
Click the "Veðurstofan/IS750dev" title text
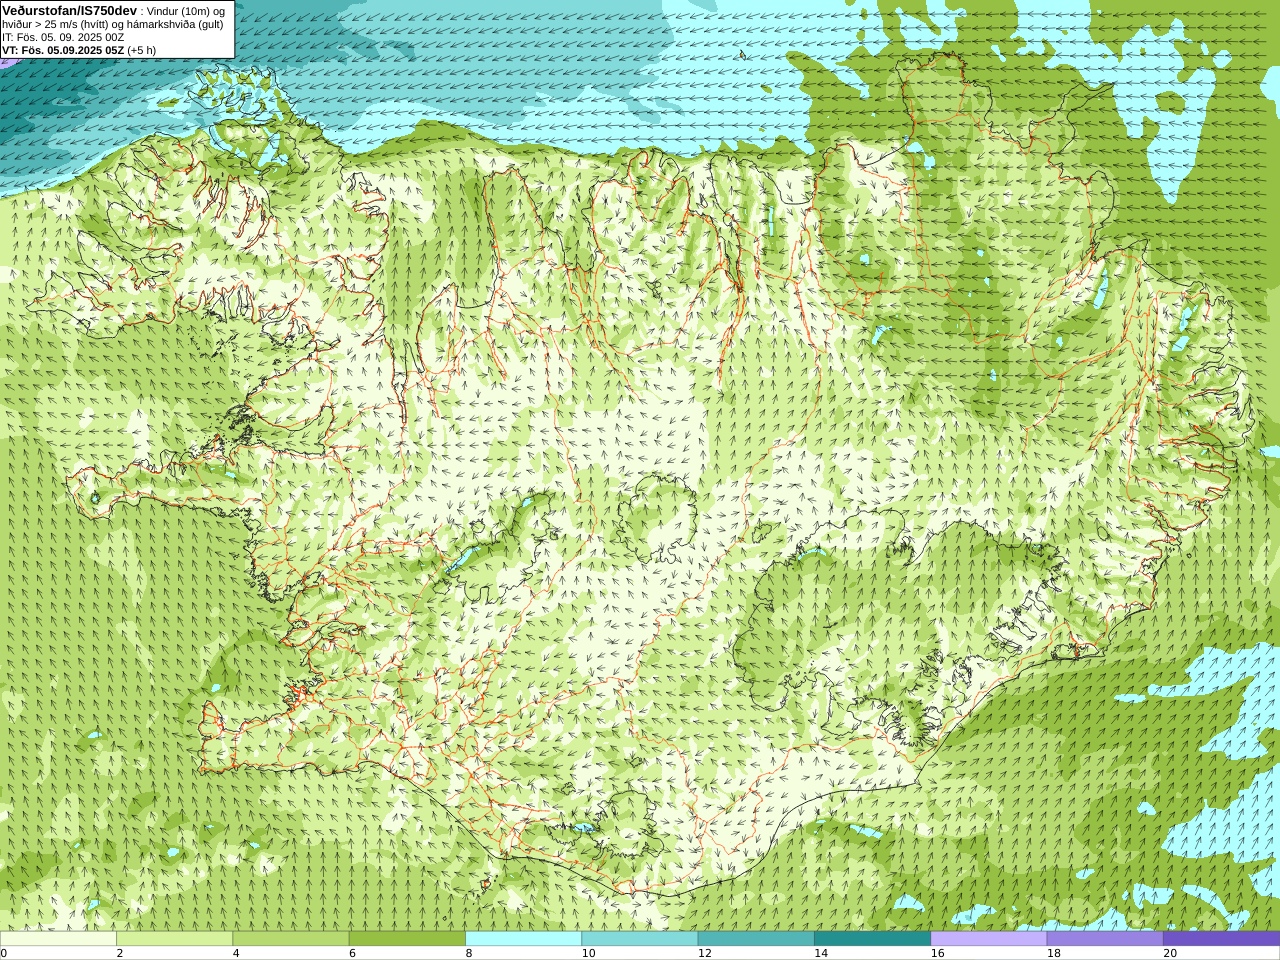tap(69, 10)
